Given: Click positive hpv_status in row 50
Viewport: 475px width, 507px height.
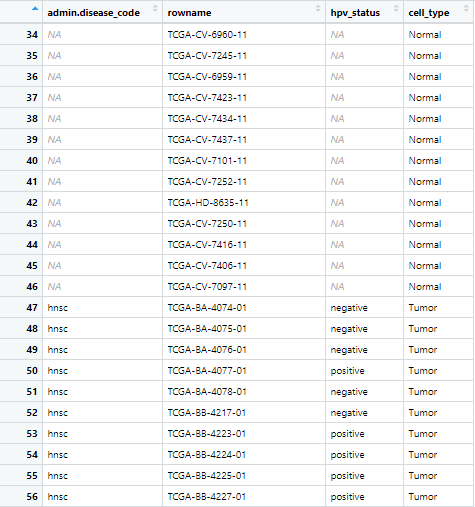Looking at the screenshot, I should pos(347,371).
